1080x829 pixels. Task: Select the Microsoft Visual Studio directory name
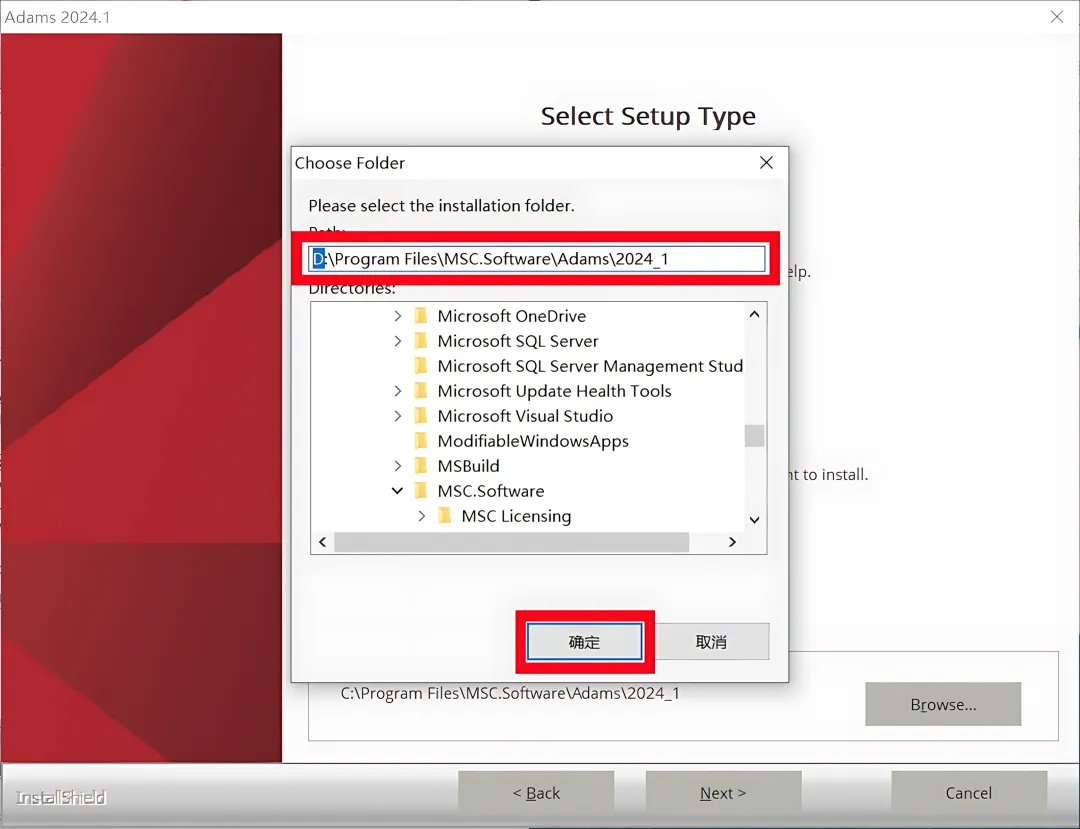[x=526, y=416]
